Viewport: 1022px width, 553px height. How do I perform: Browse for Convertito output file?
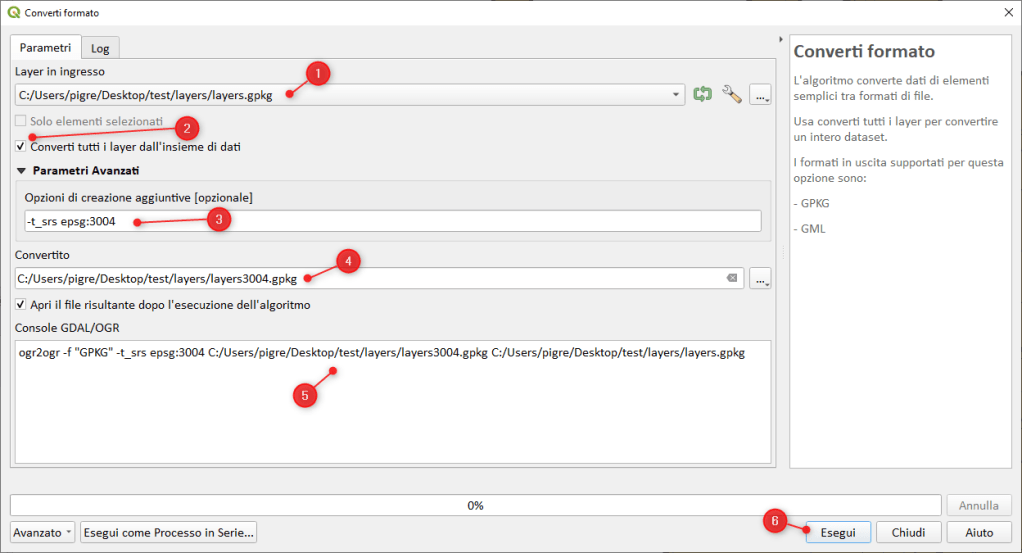pos(761,279)
